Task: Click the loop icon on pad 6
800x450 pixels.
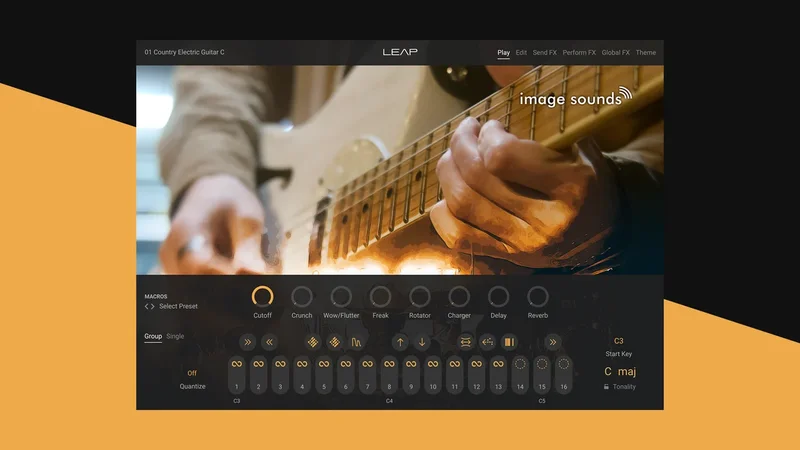Action: coord(346,364)
